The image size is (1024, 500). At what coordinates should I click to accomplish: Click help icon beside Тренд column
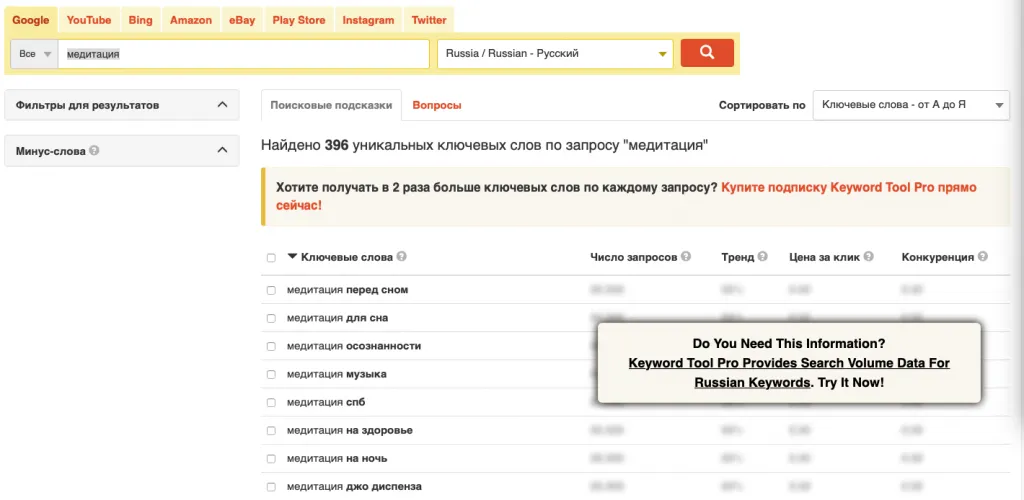[763, 257]
